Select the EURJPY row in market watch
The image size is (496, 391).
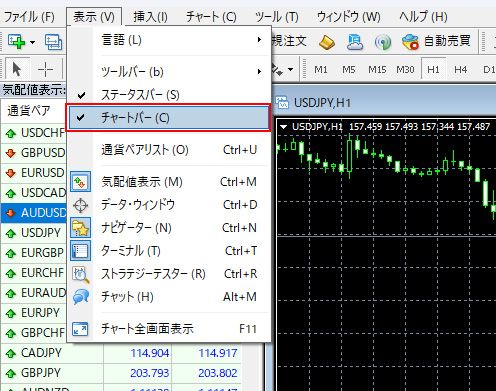coord(34,313)
